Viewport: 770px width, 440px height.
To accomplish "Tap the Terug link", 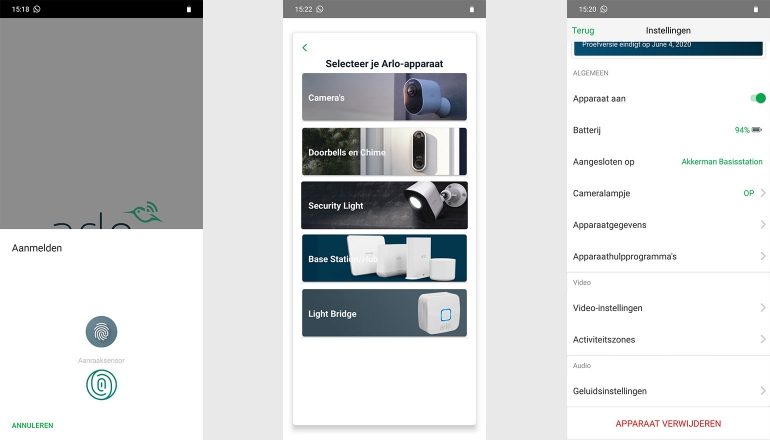I will 583,31.
